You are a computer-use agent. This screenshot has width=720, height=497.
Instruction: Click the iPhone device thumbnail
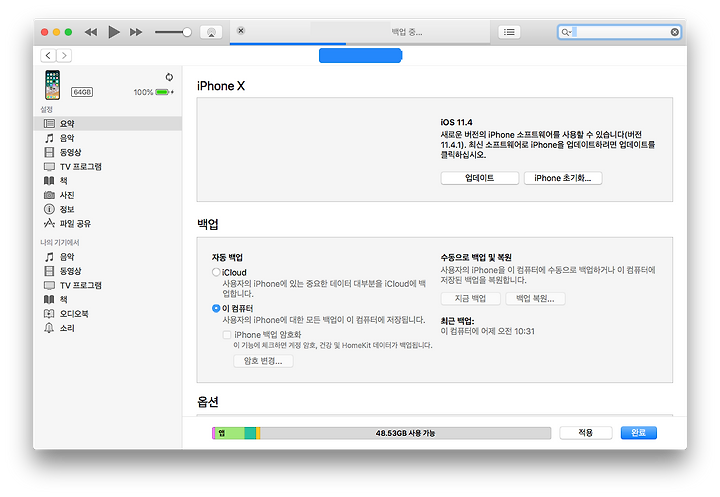(52, 85)
